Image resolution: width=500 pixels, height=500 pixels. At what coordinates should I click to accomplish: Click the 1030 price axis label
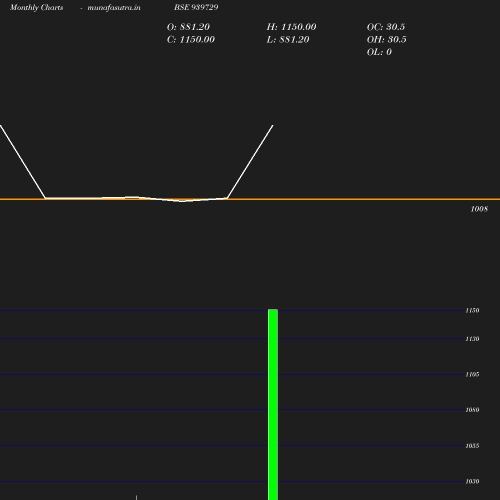point(472,481)
